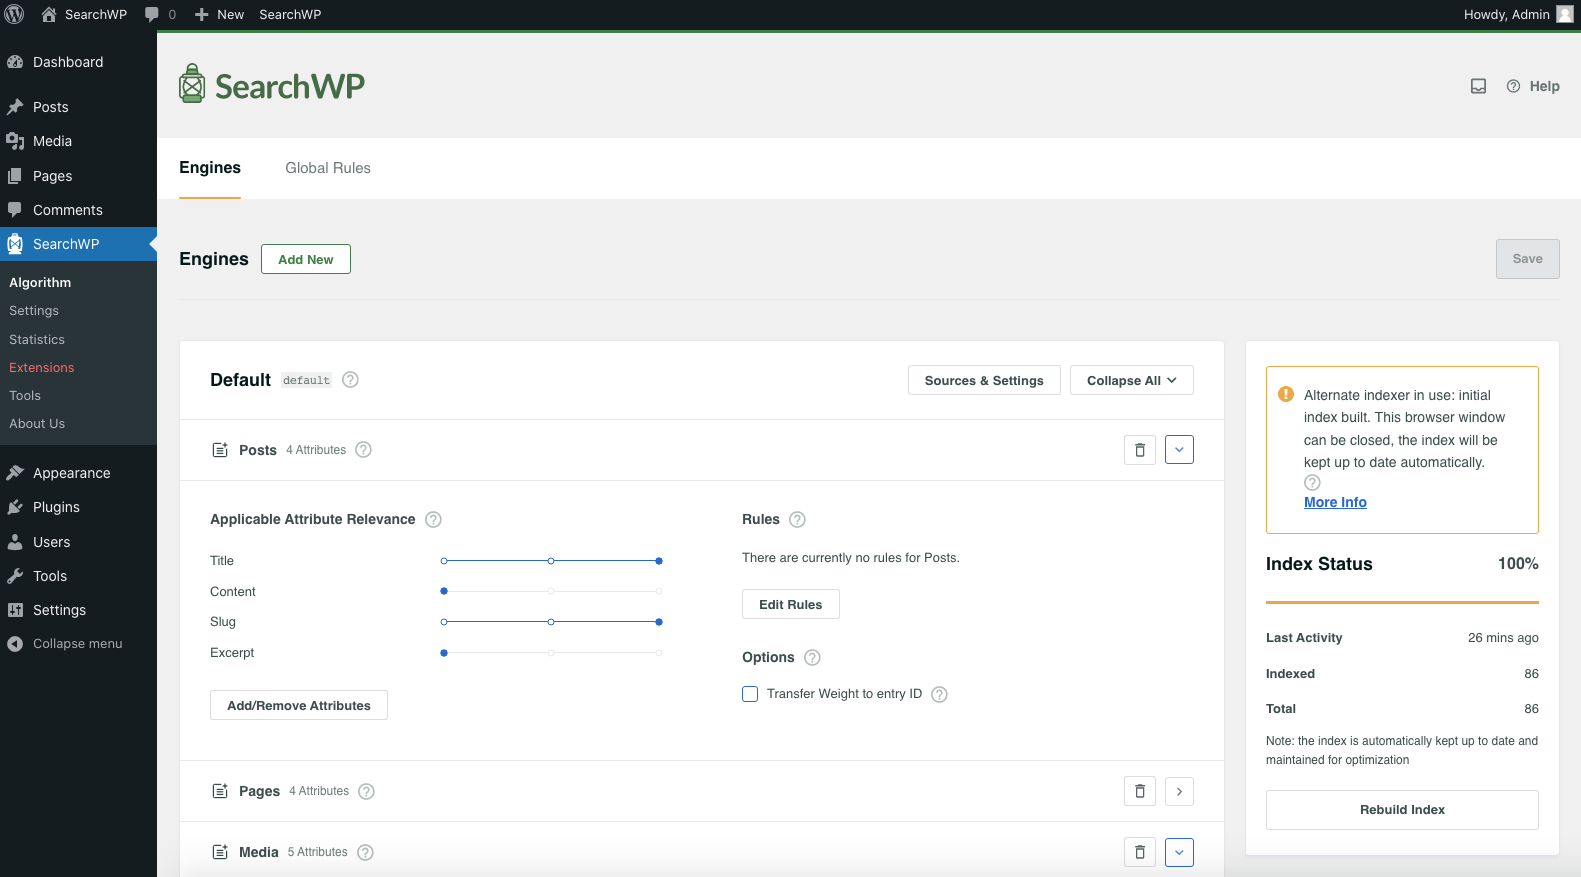
Task: Click the help icon beside Rules heading
Action: (797, 520)
